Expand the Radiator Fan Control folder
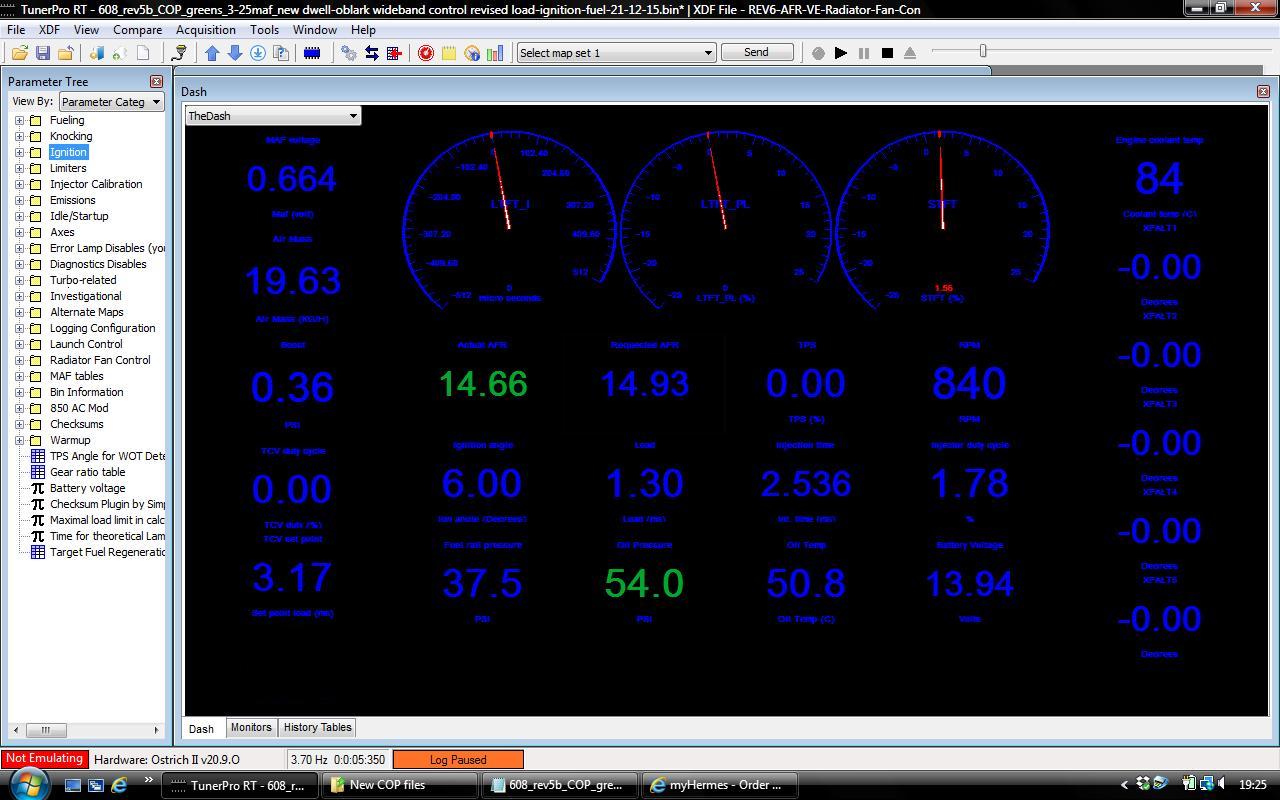The image size is (1280, 800). tap(19, 360)
